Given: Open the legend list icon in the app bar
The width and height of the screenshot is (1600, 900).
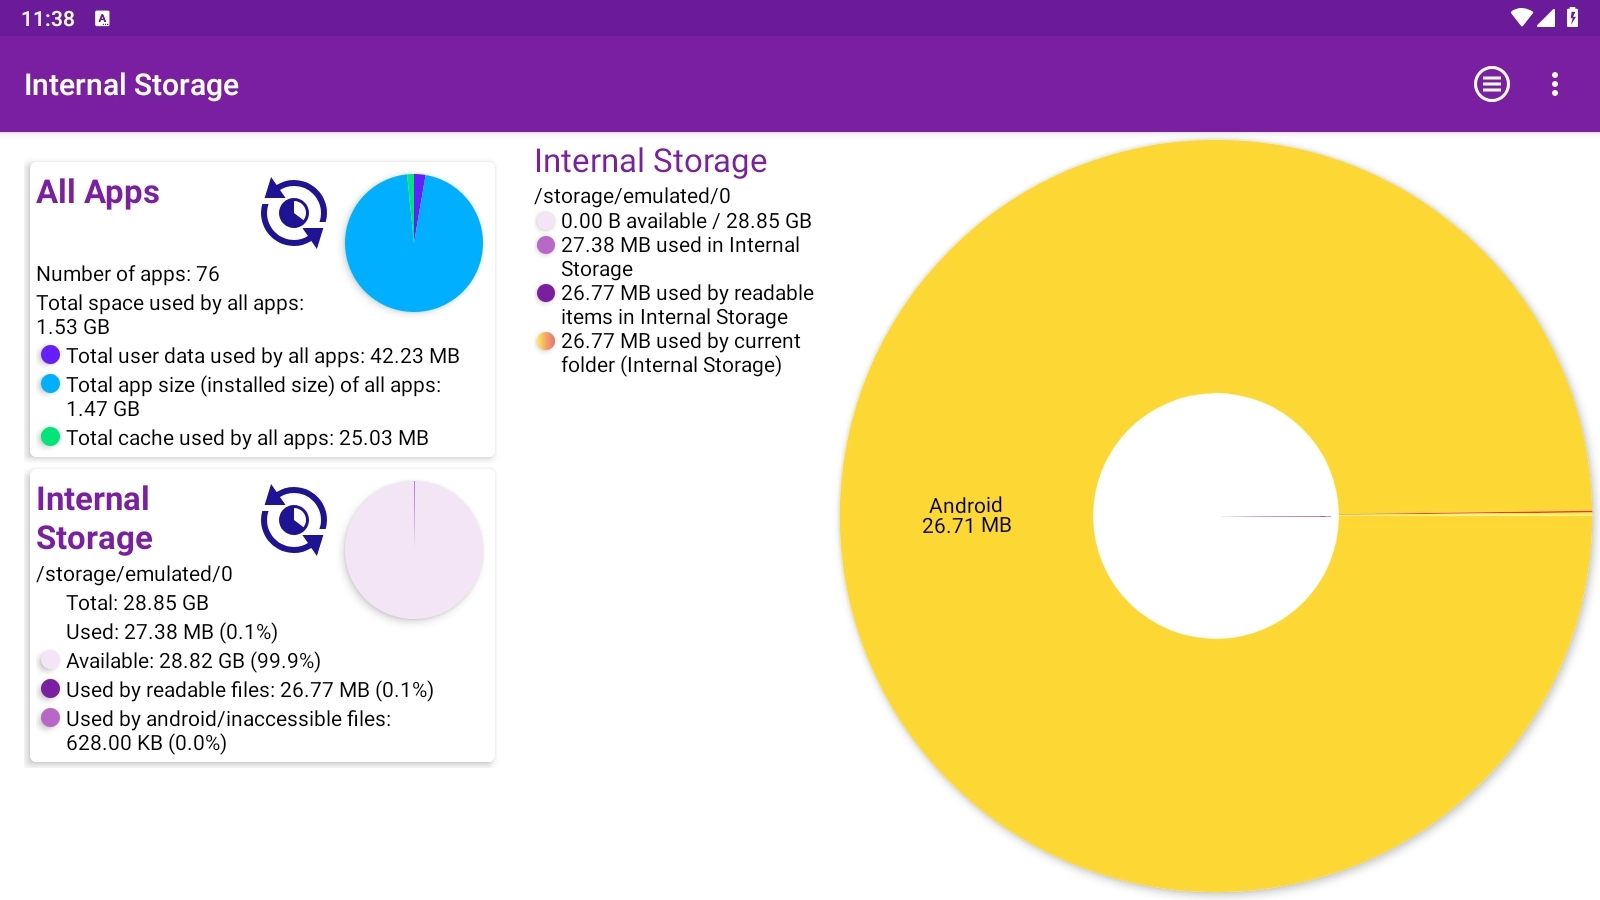Looking at the screenshot, I should 1491,84.
